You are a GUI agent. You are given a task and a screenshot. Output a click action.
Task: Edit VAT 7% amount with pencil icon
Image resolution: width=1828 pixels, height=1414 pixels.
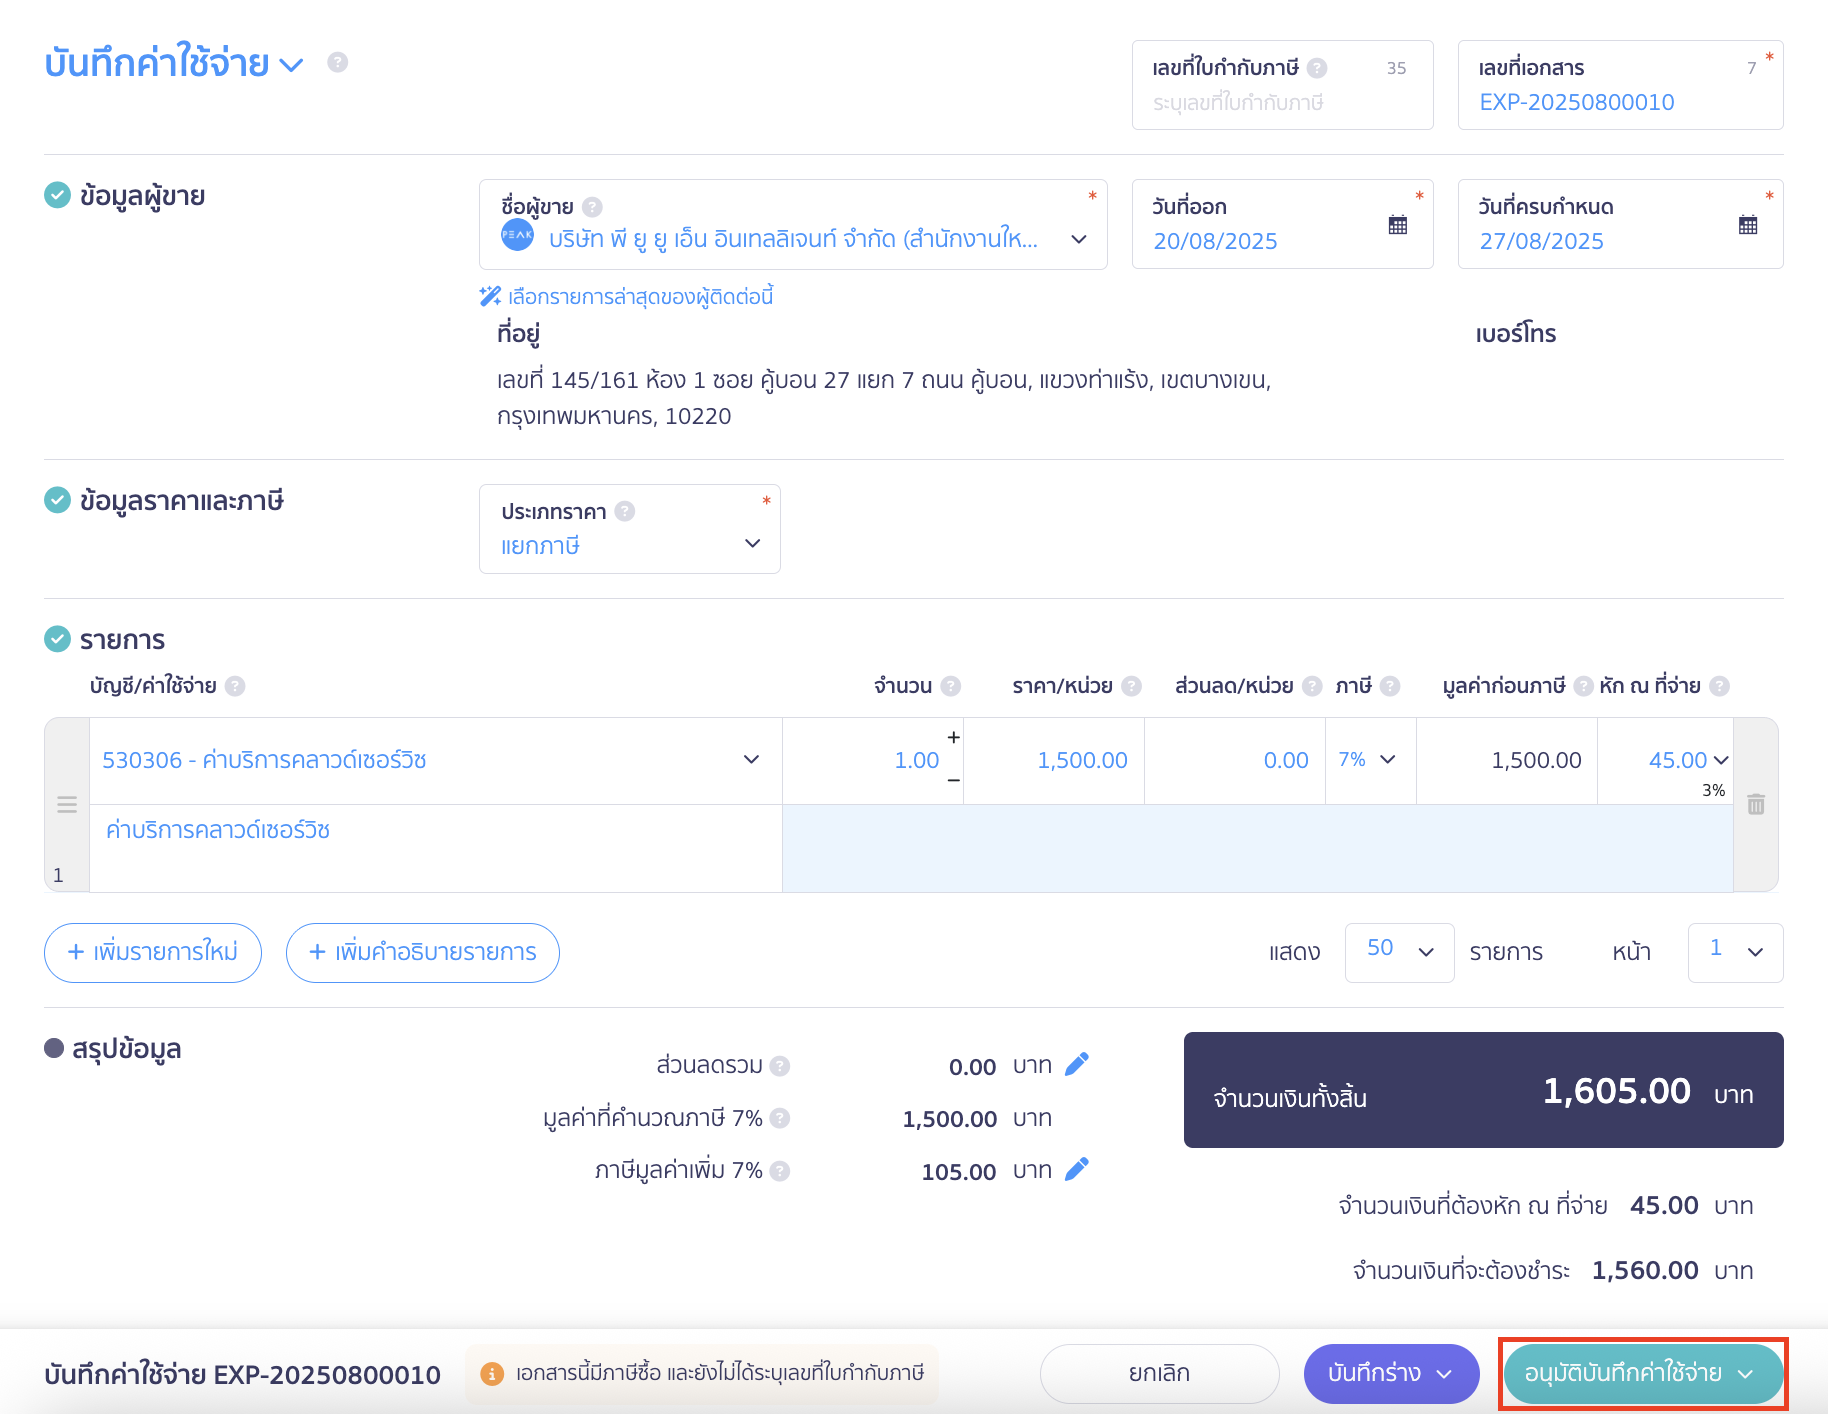(x=1077, y=1169)
